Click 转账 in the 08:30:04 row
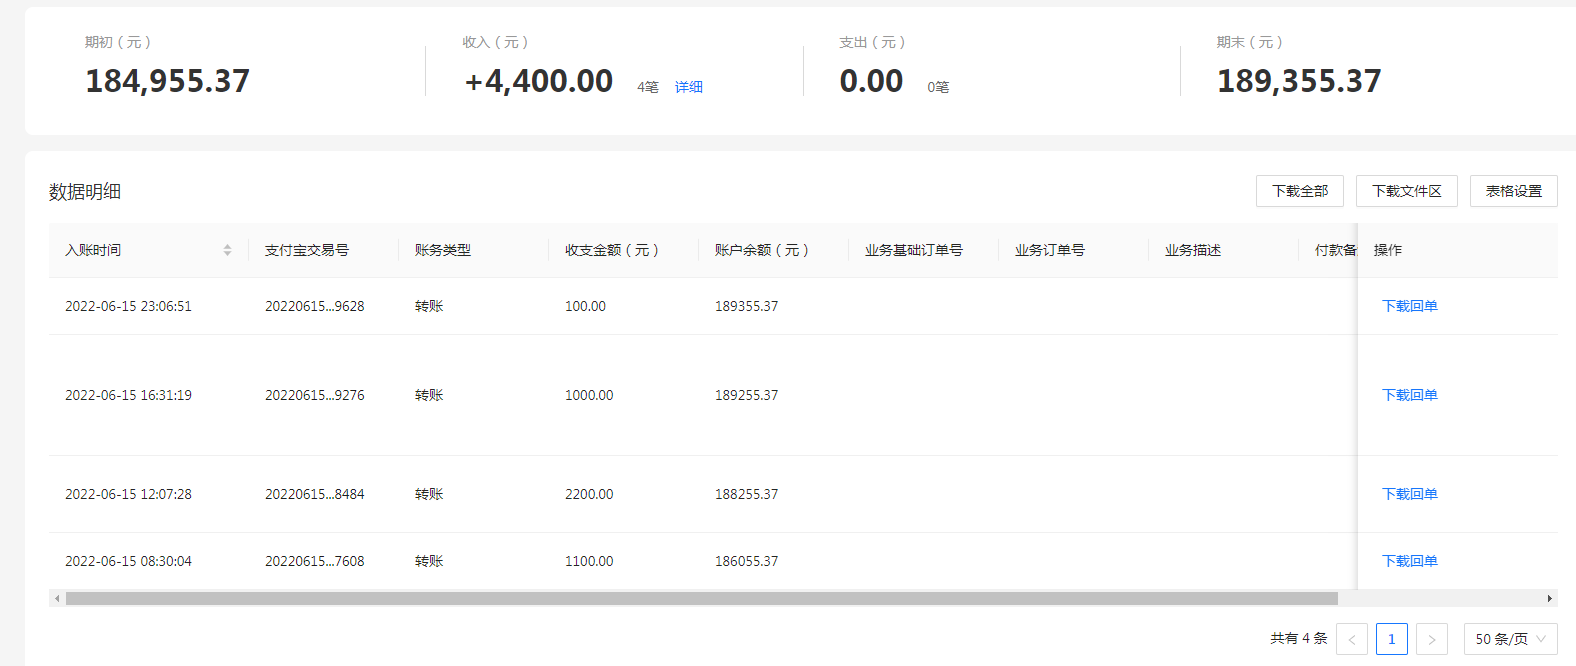Image resolution: width=1576 pixels, height=666 pixels. [429, 561]
